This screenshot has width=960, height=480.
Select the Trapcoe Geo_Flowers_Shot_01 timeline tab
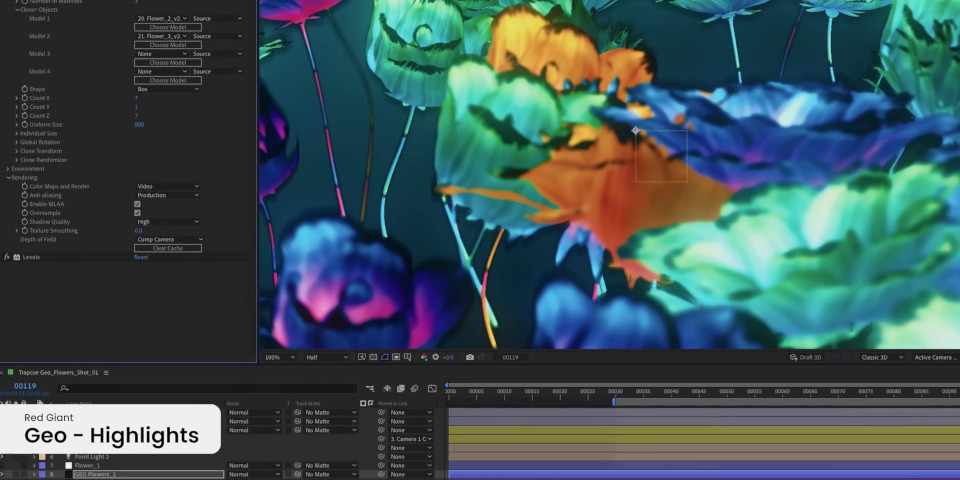58,372
